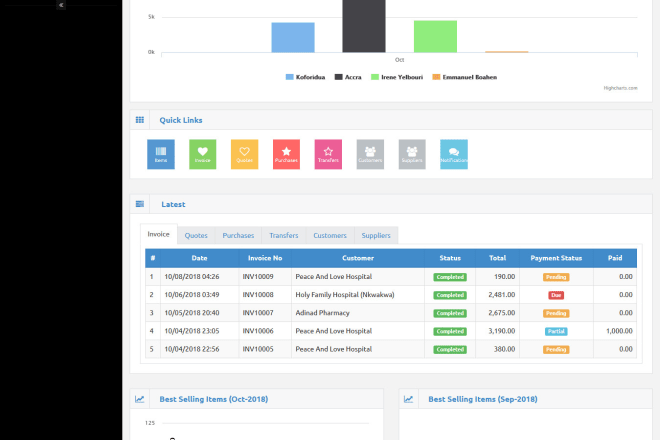This screenshot has width=660, height=440.
Task: Open the Items quick link tile
Action: pos(161,154)
